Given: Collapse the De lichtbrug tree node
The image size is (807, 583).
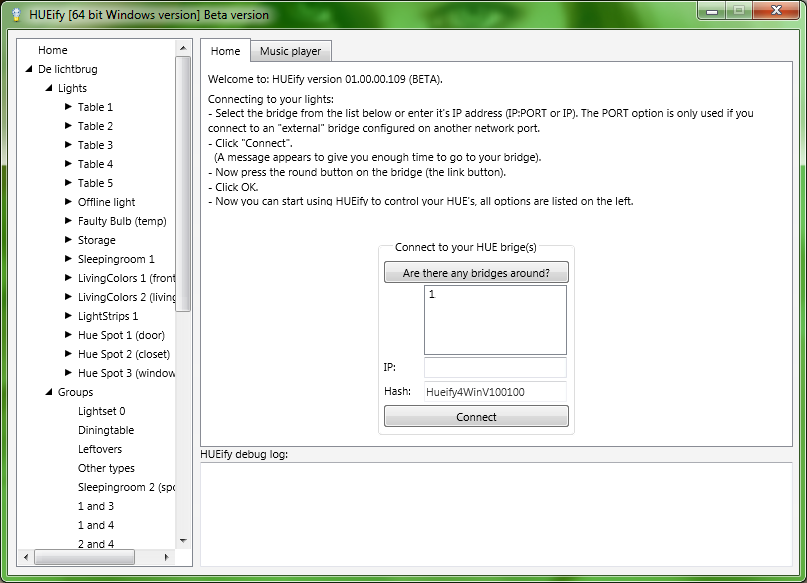Looking at the screenshot, I should pos(29,69).
